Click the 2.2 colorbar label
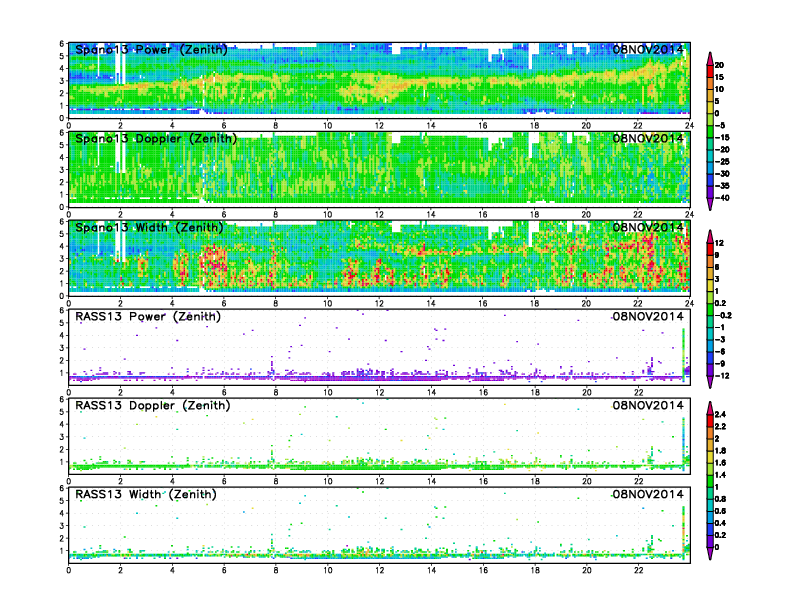The width and height of the screenshot is (792, 612). point(720,427)
